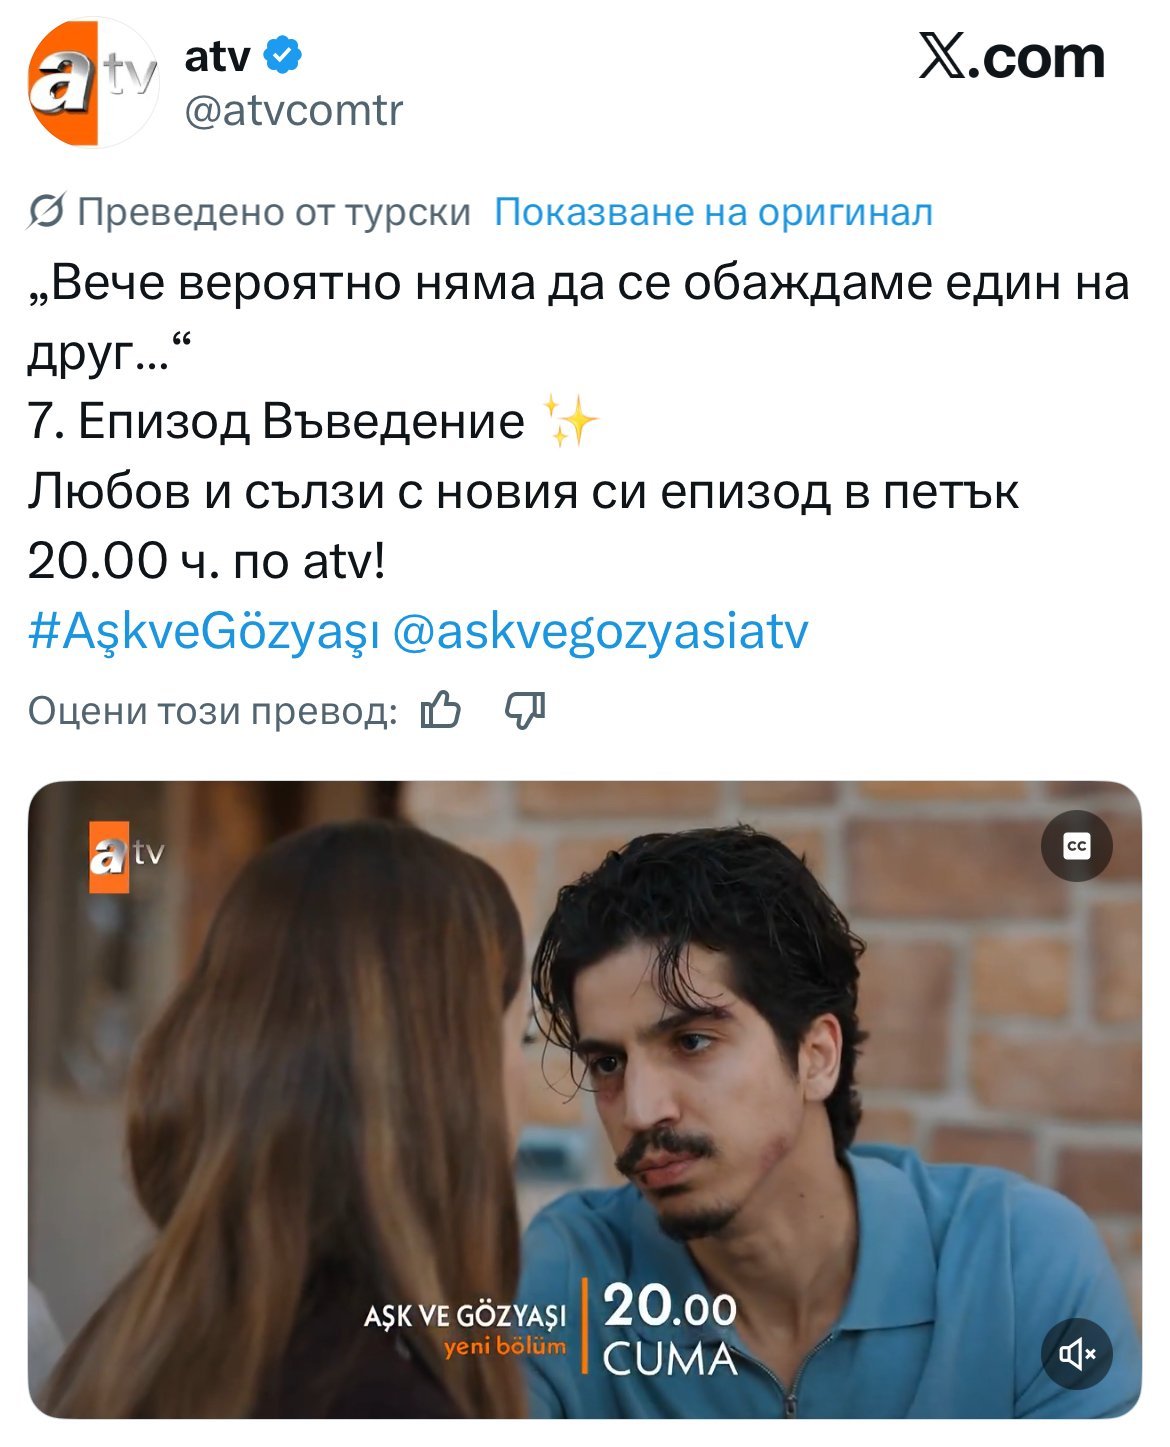Toggle closed captions on the video
Viewport: 1170px width, 1447px height.
click(1076, 846)
